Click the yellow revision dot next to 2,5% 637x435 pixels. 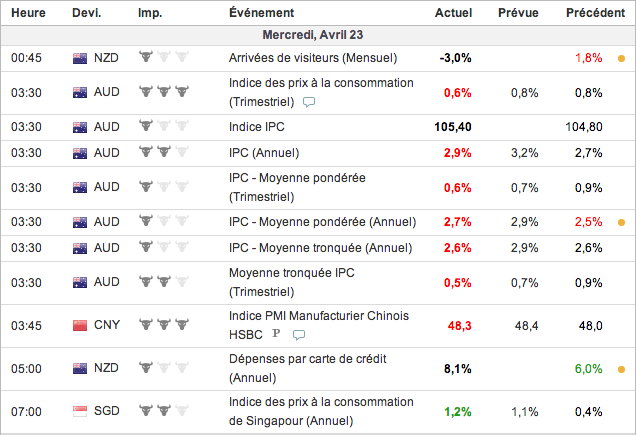[x=621, y=222]
